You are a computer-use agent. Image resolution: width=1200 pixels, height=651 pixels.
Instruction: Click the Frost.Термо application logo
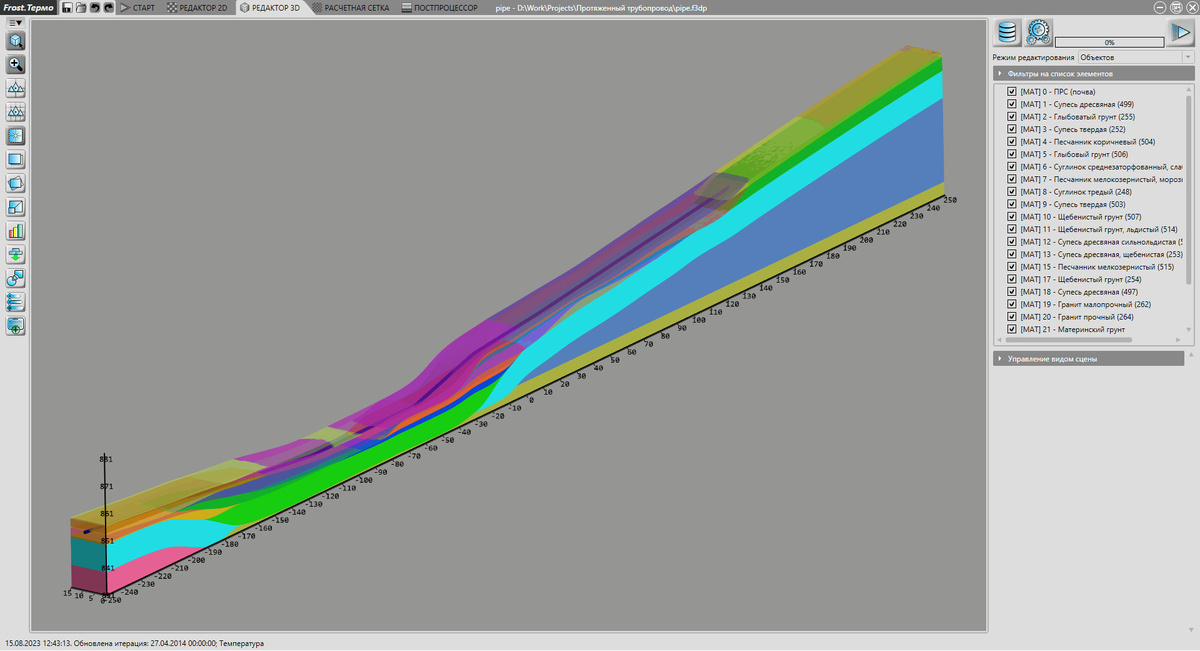28,7
